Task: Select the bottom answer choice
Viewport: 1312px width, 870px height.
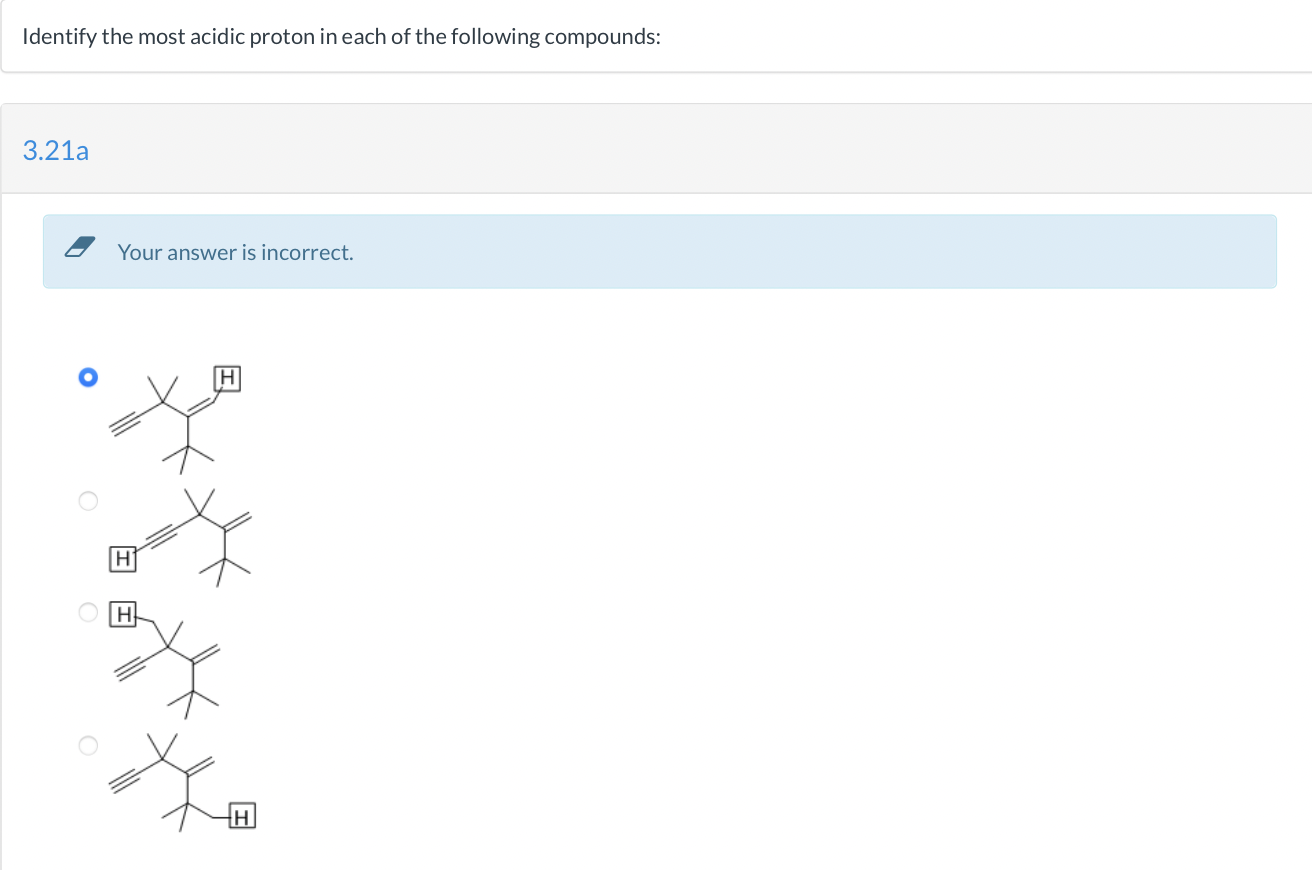Action: 88,744
